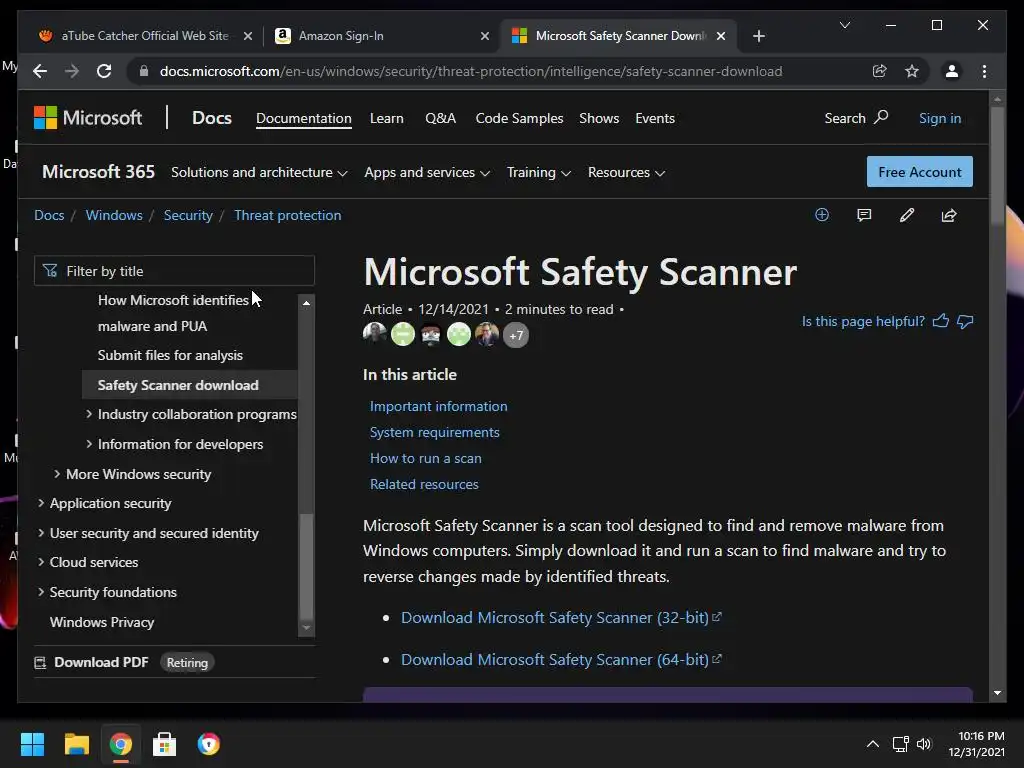Expand More Windows security node
The image size is (1024, 768).
[x=57, y=474]
